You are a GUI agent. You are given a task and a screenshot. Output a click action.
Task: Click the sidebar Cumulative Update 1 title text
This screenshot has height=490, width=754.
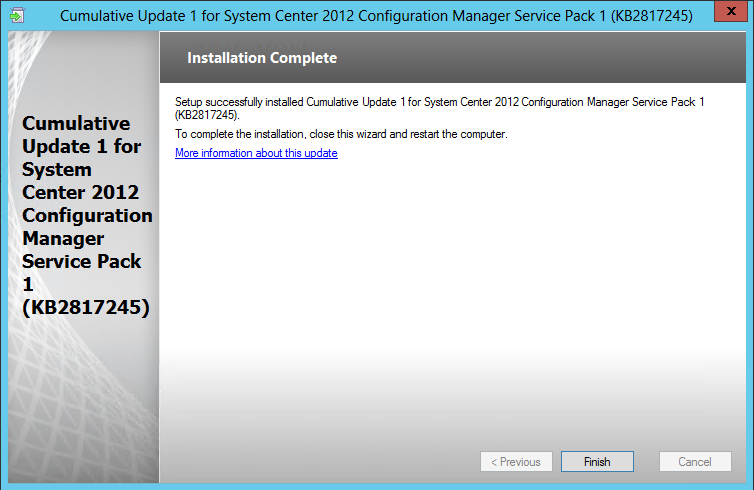click(87, 215)
